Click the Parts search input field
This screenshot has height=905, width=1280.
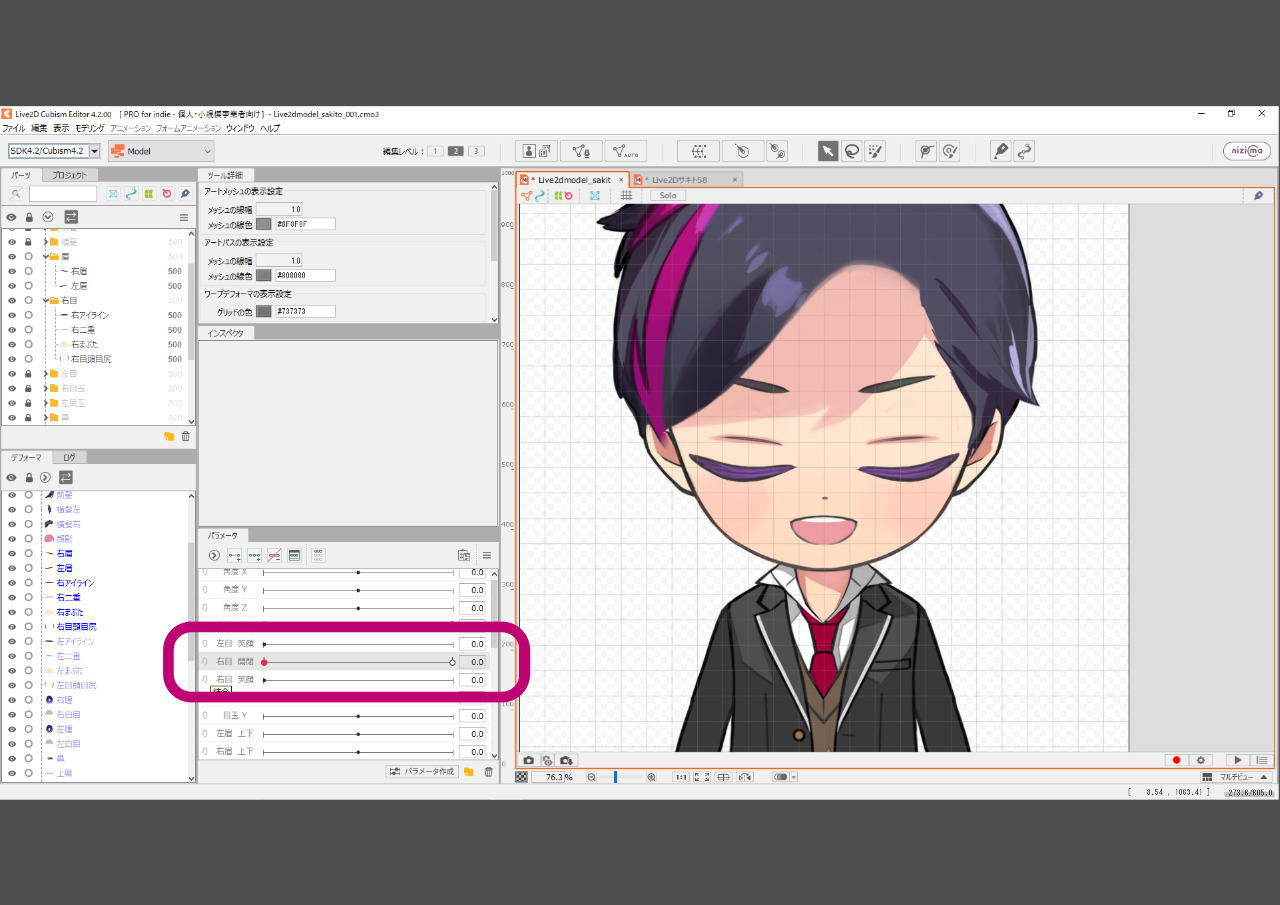tap(63, 194)
